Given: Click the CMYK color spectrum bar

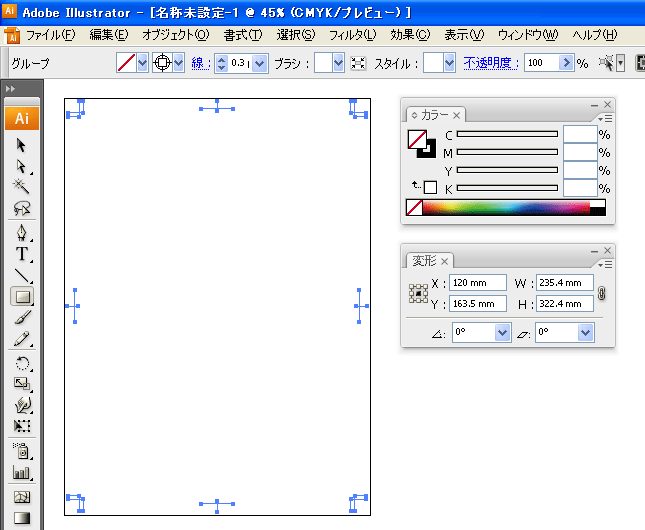Looking at the screenshot, I should click(506, 207).
